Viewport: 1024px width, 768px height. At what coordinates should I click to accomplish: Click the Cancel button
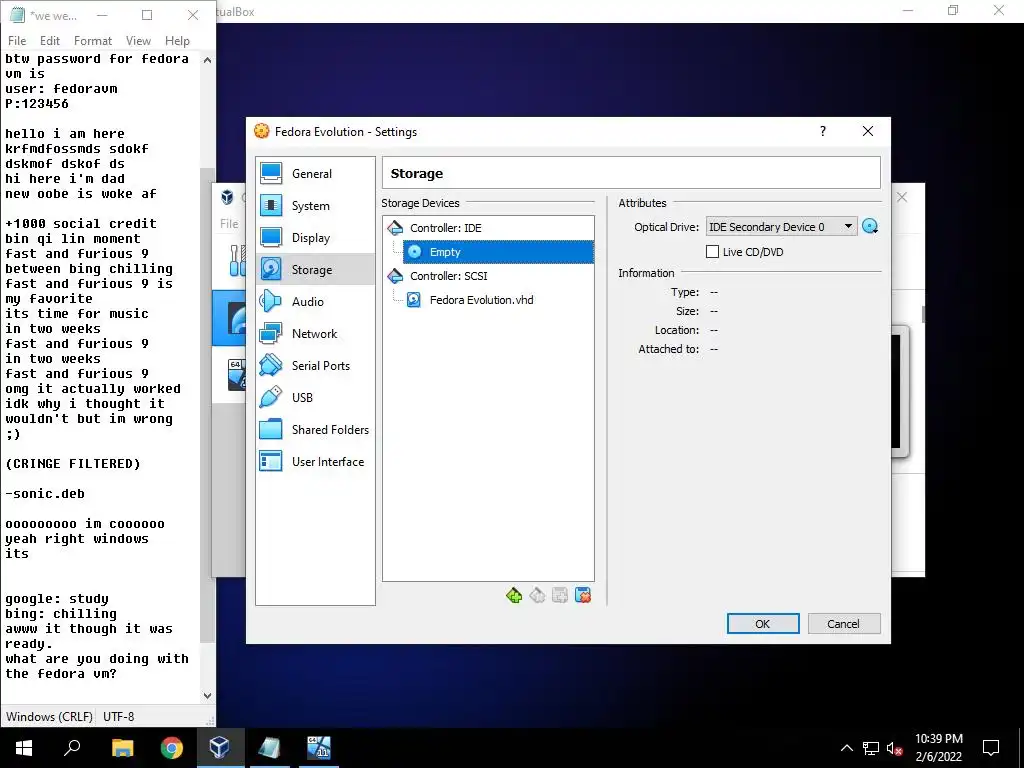[x=844, y=624]
